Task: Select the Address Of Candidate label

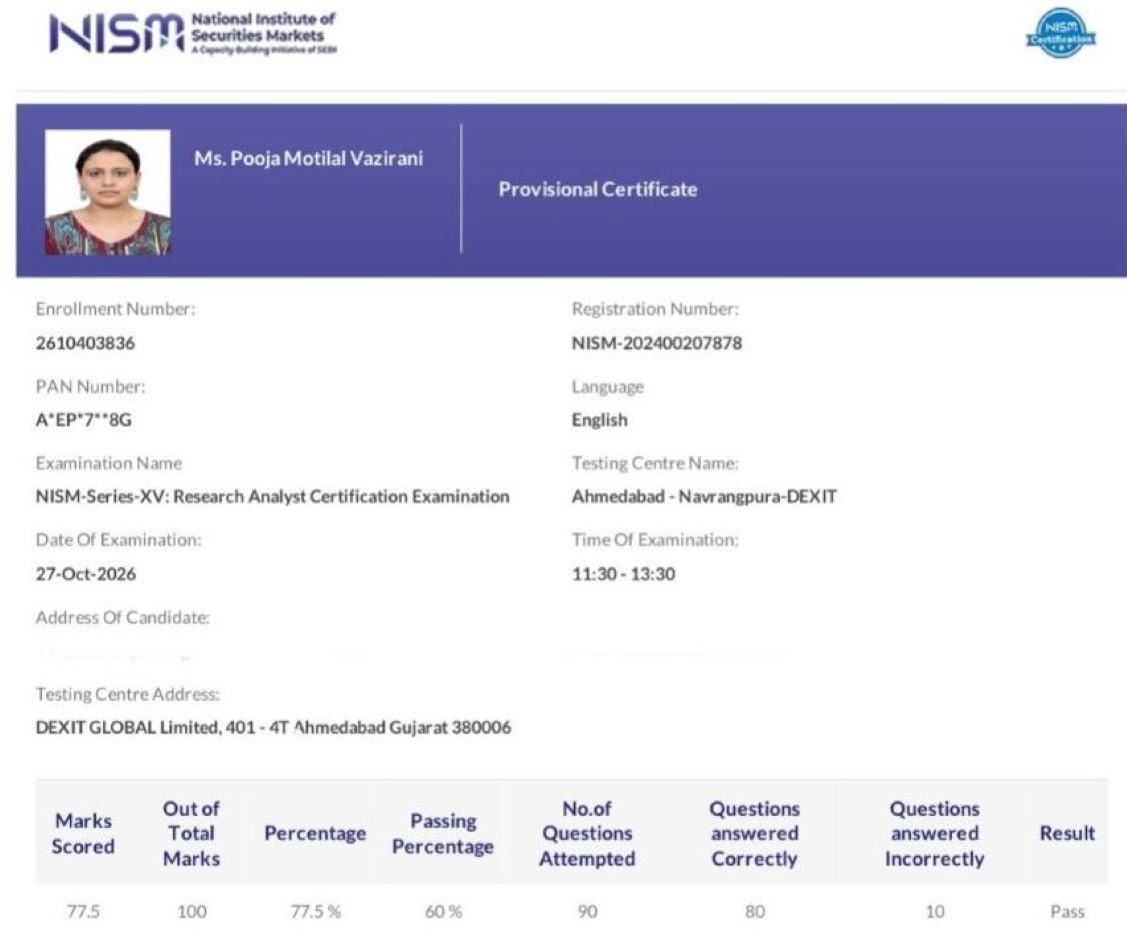Action: [x=123, y=617]
